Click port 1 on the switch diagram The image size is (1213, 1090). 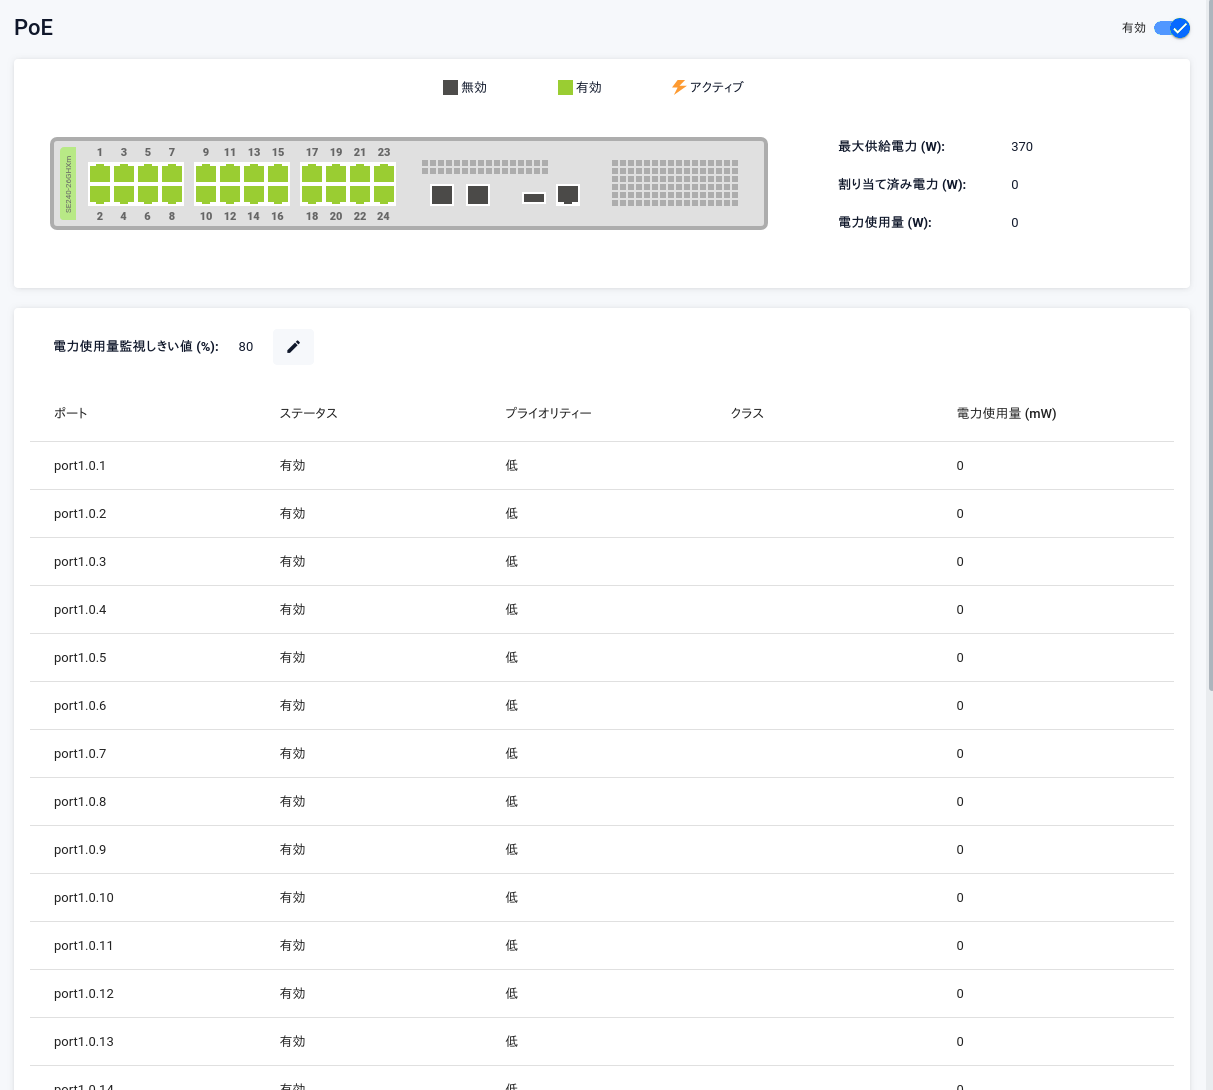coord(100,173)
